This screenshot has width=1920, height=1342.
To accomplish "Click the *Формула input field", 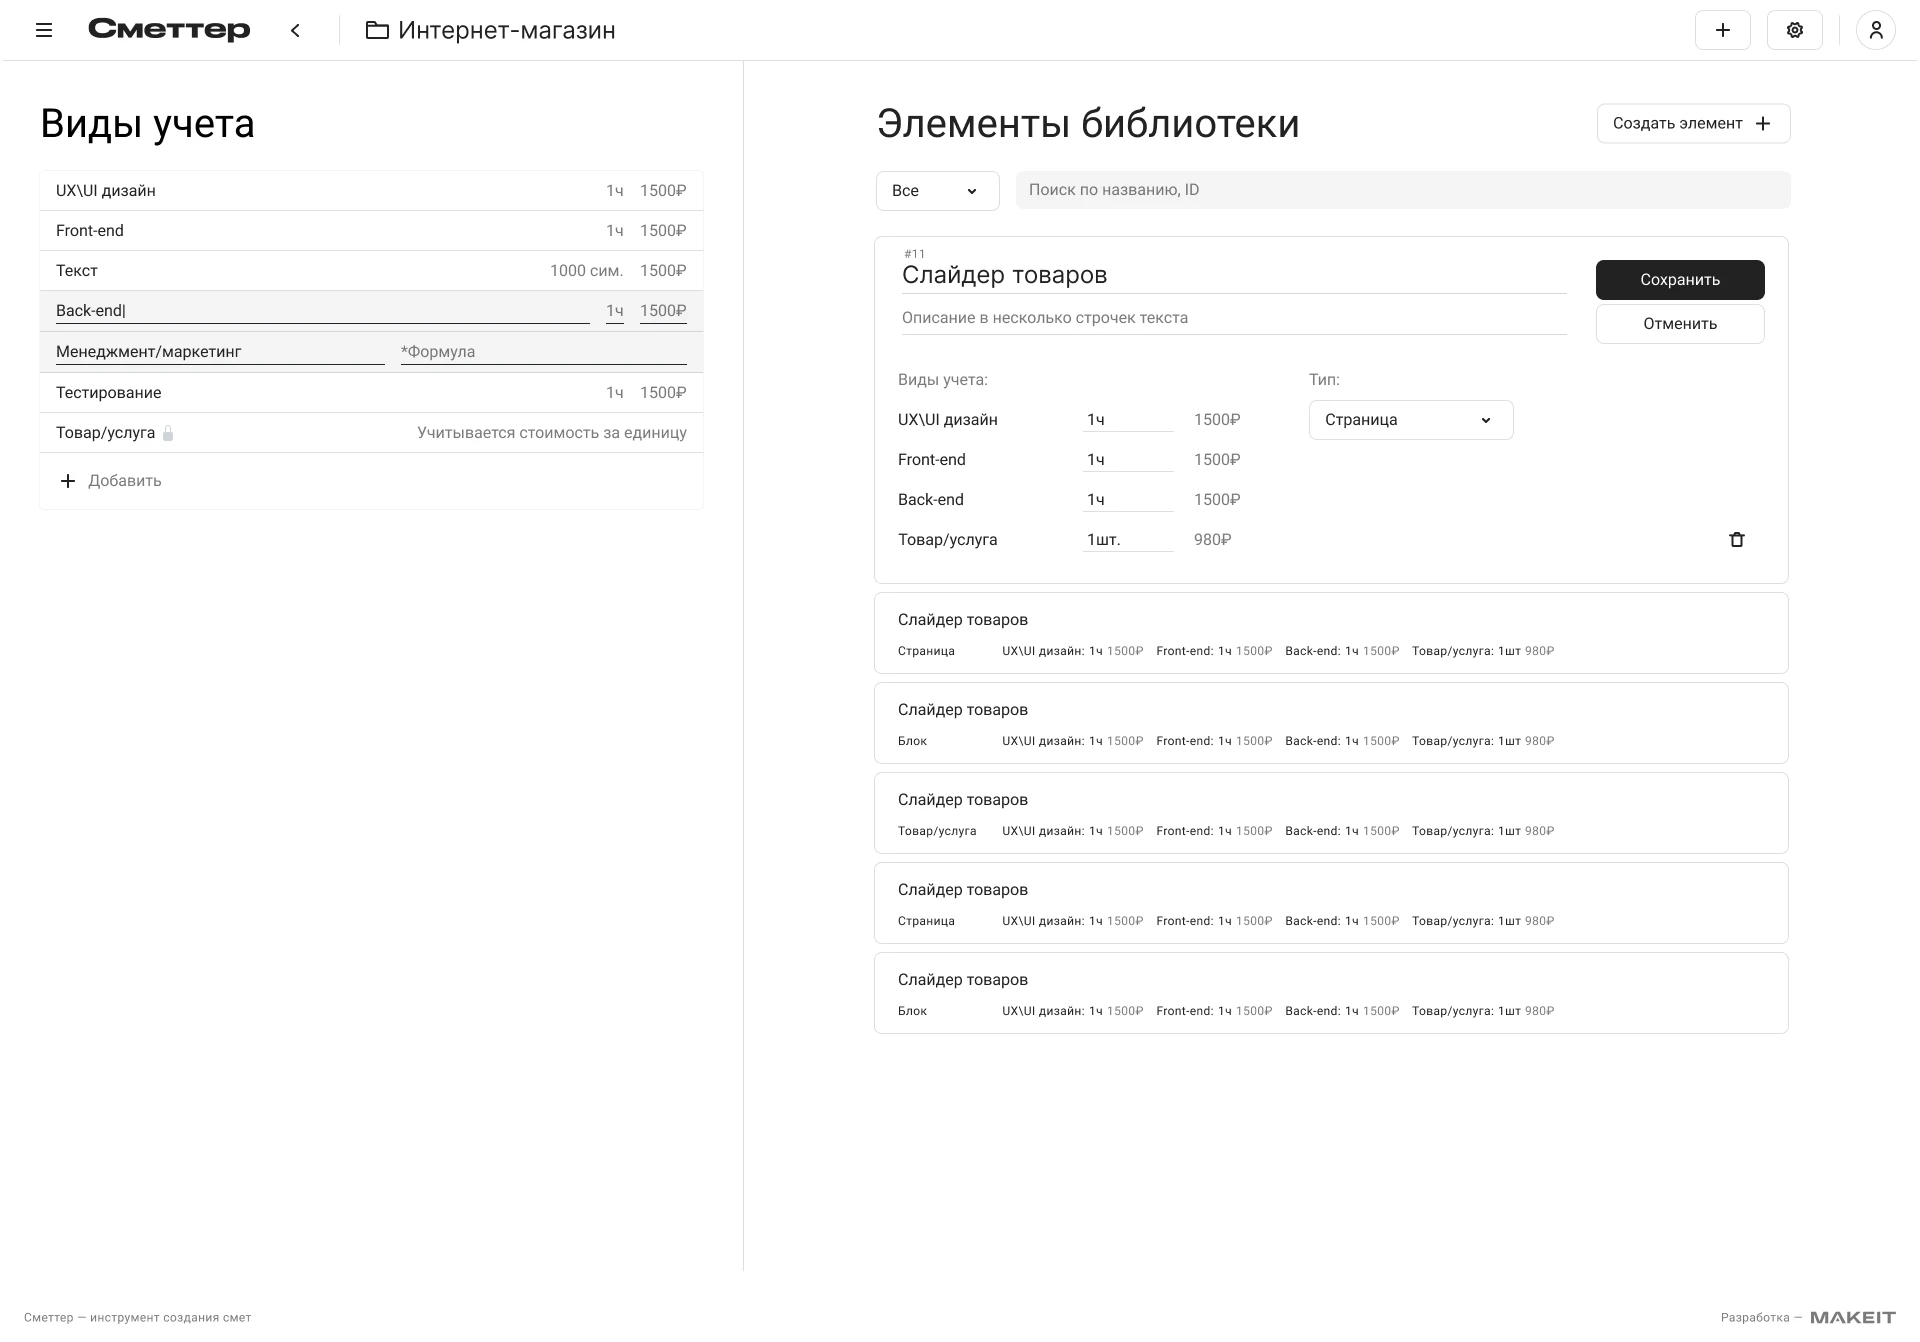I will click(543, 352).
